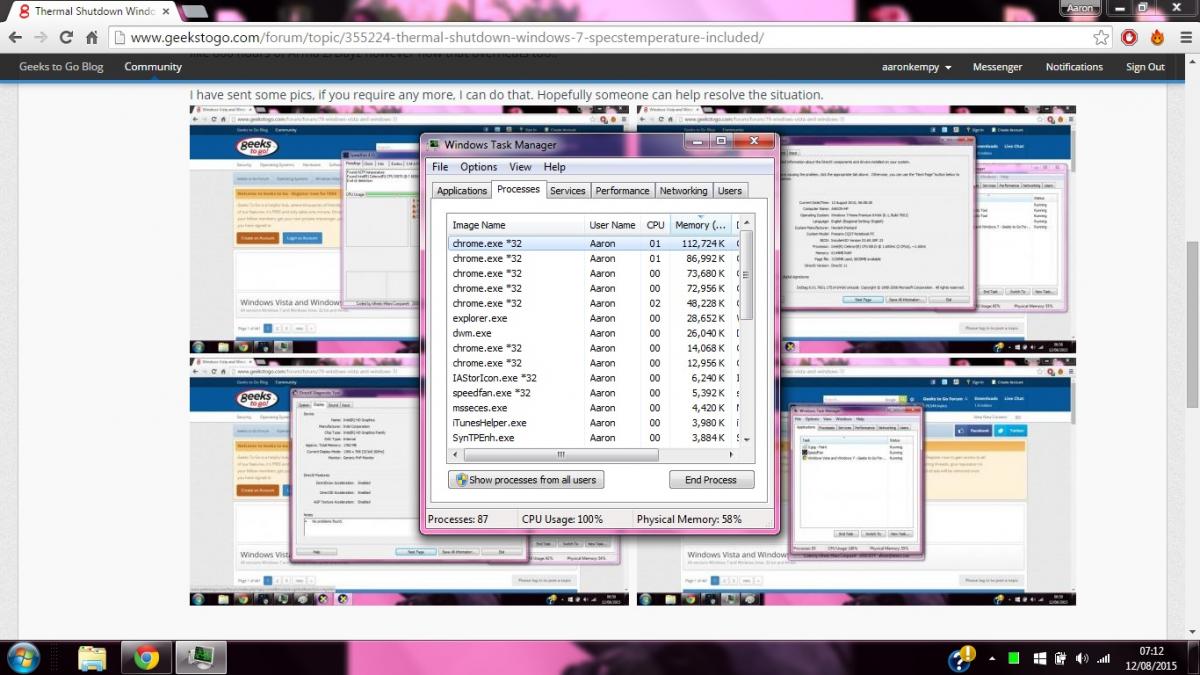This screenshot has height=675, width=1200.
Task: Select the dwm.exe process row
Action: [595, 333]
